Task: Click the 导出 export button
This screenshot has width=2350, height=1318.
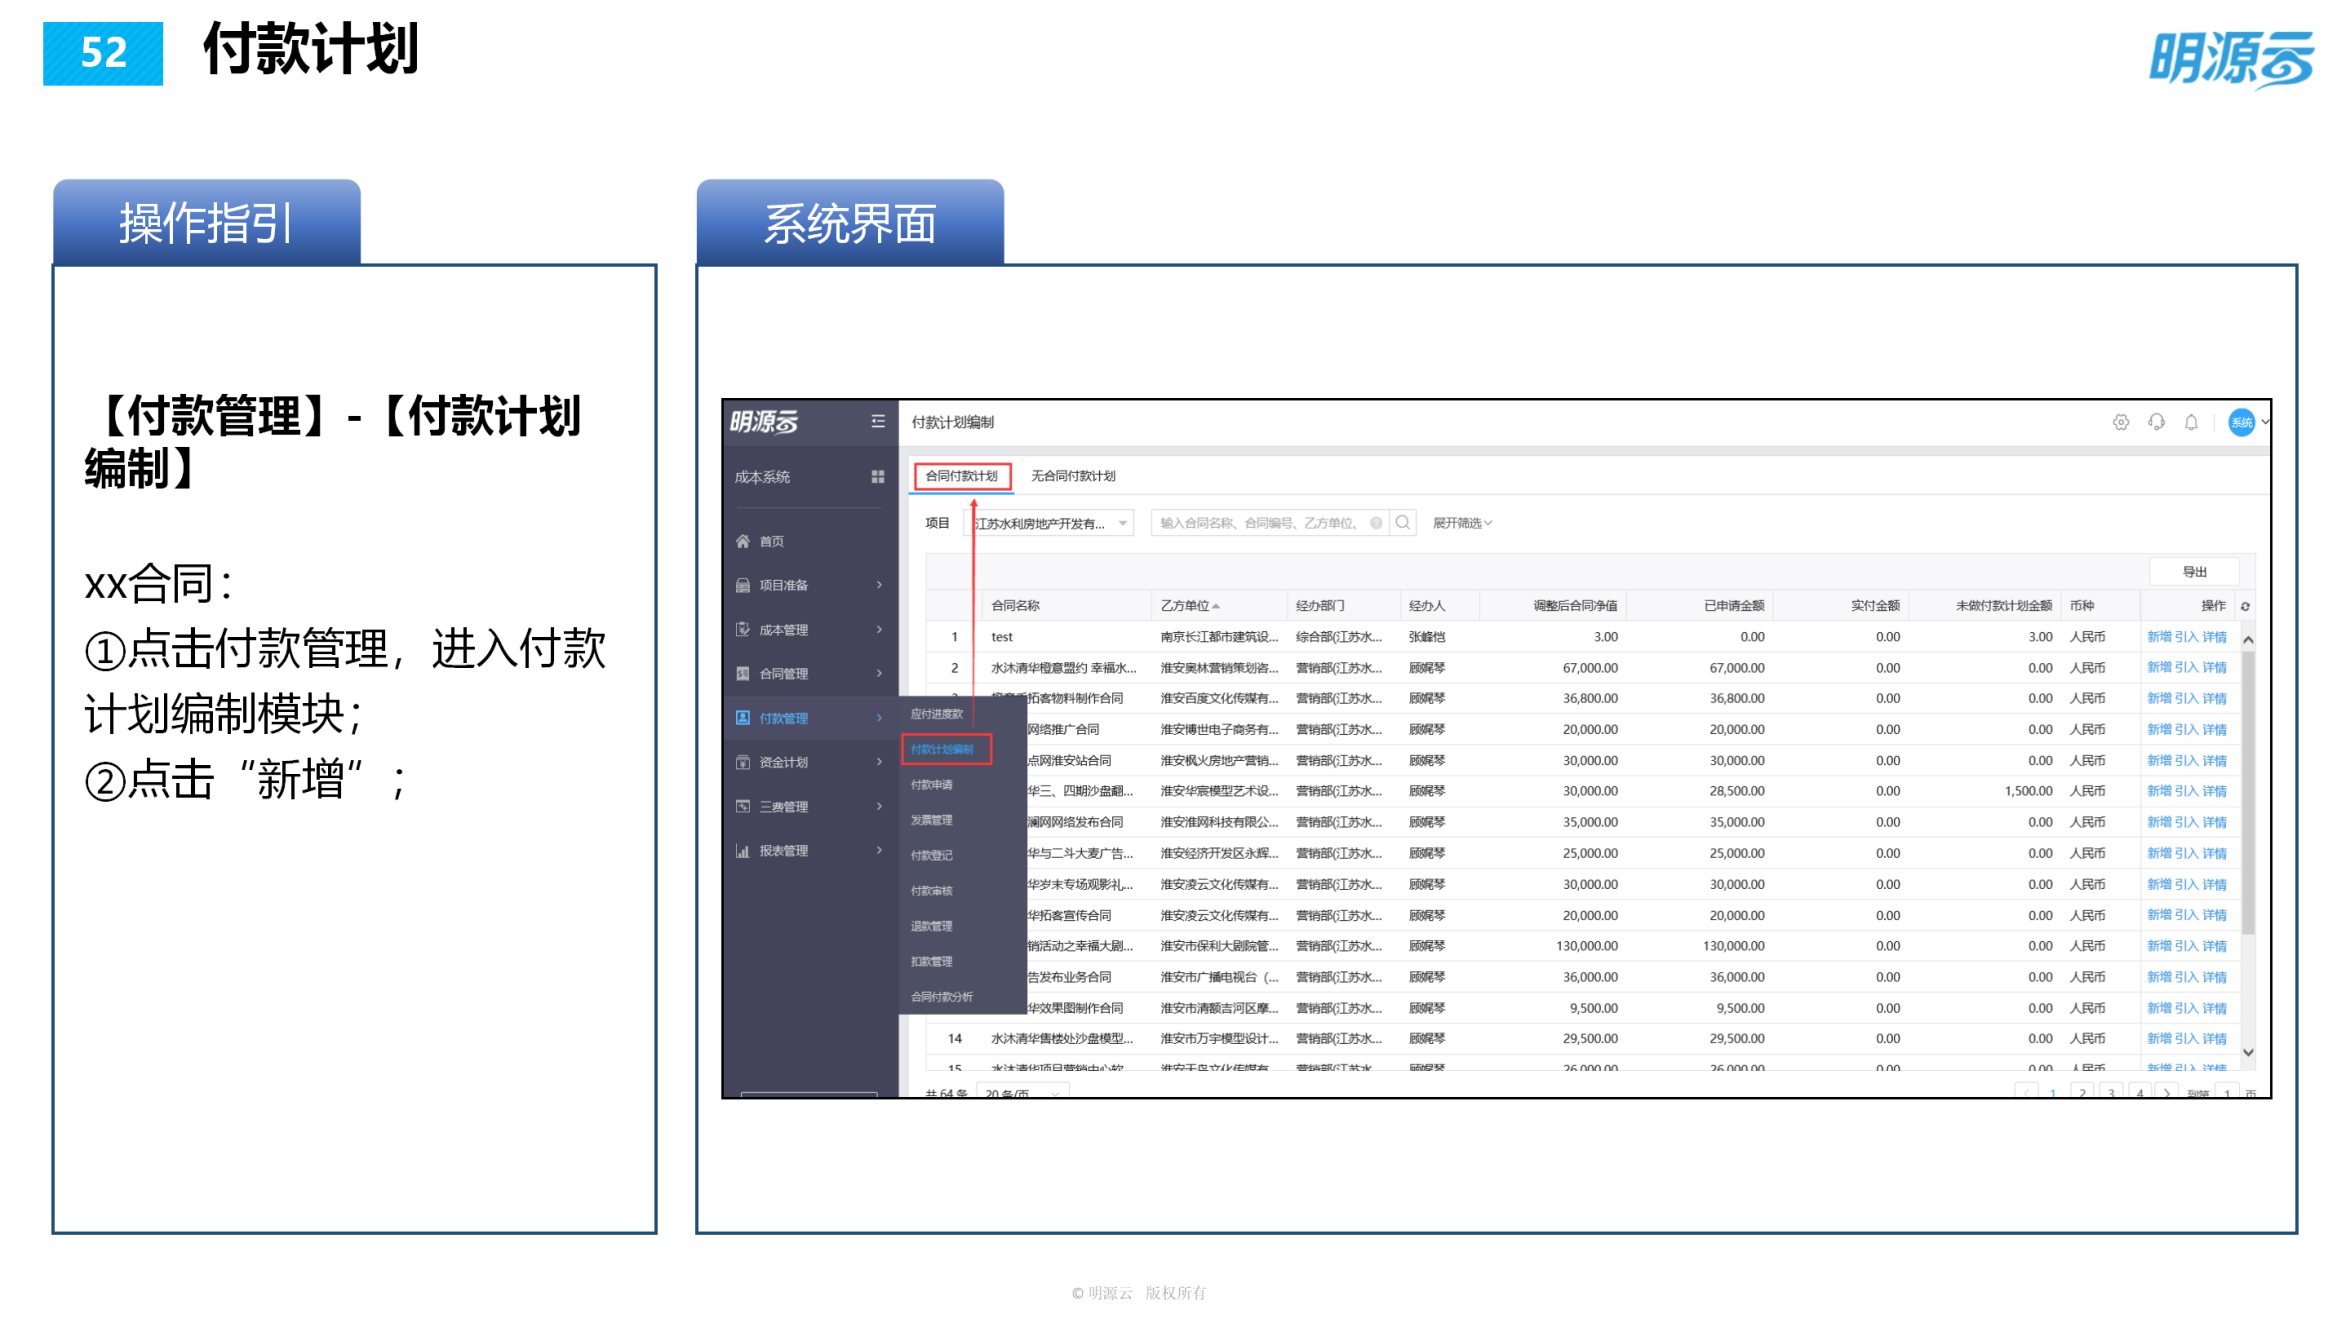Action: tap(2196, 571)
